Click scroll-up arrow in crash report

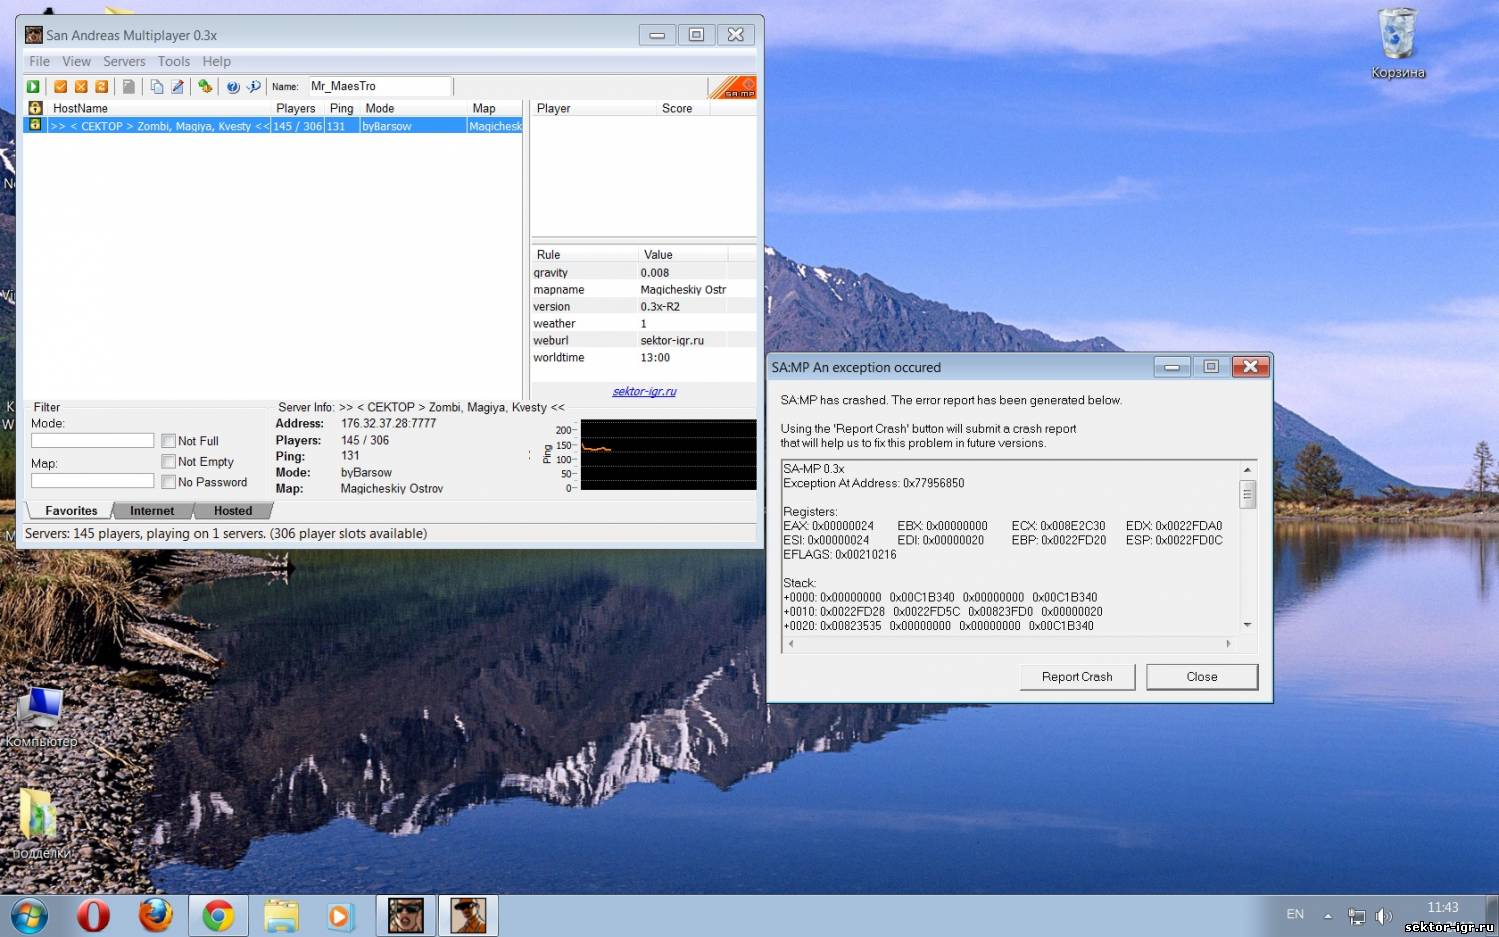1247,469
